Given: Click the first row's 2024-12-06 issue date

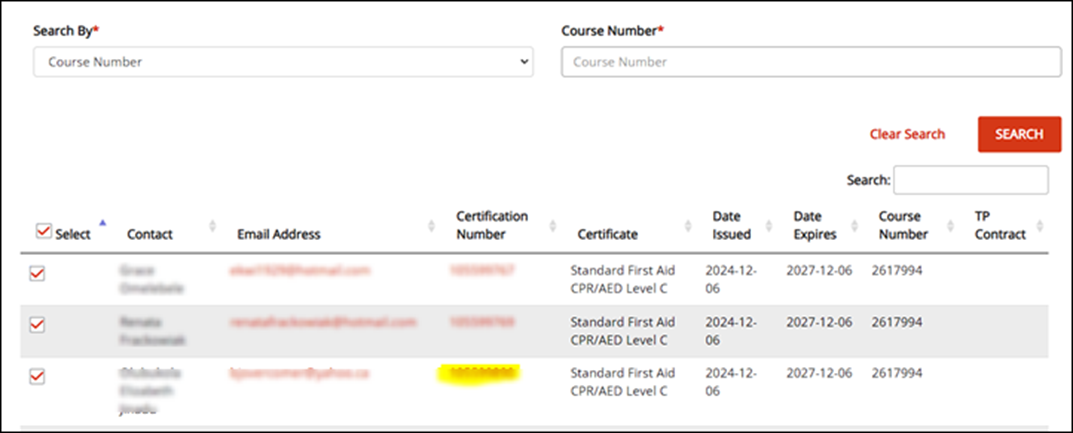Looking at the screenshot, I should [x=731, y=279].
